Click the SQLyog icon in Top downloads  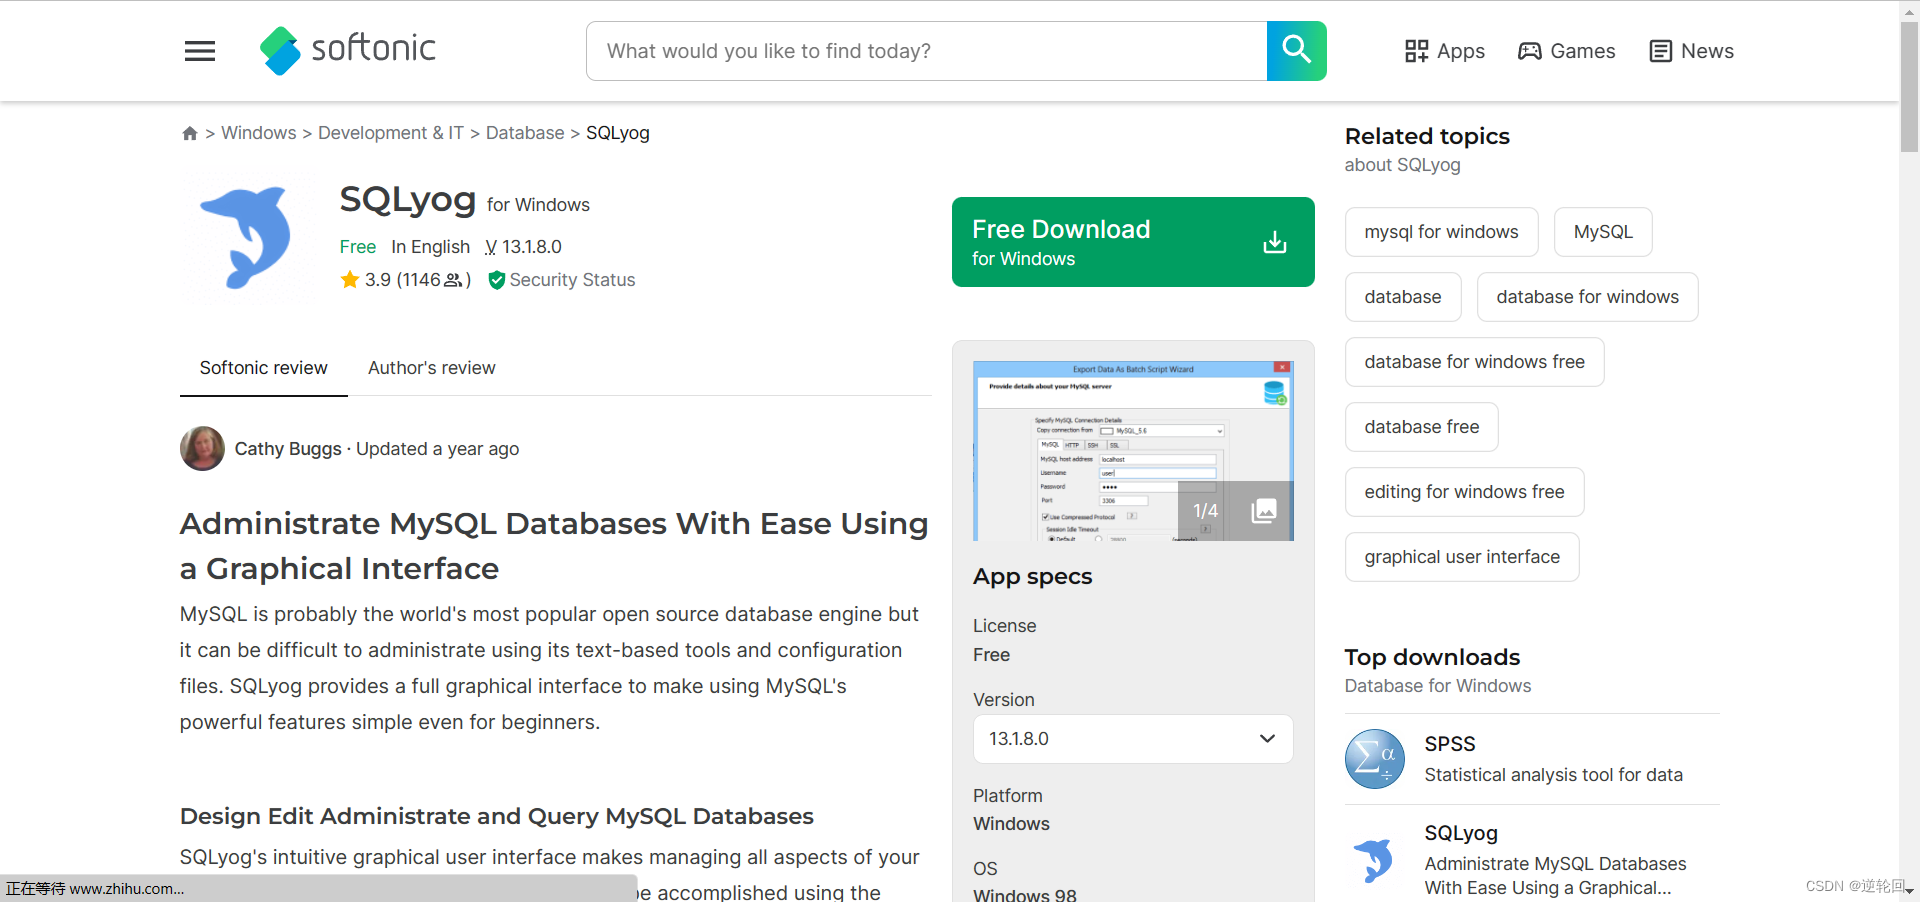(1374, 860)
